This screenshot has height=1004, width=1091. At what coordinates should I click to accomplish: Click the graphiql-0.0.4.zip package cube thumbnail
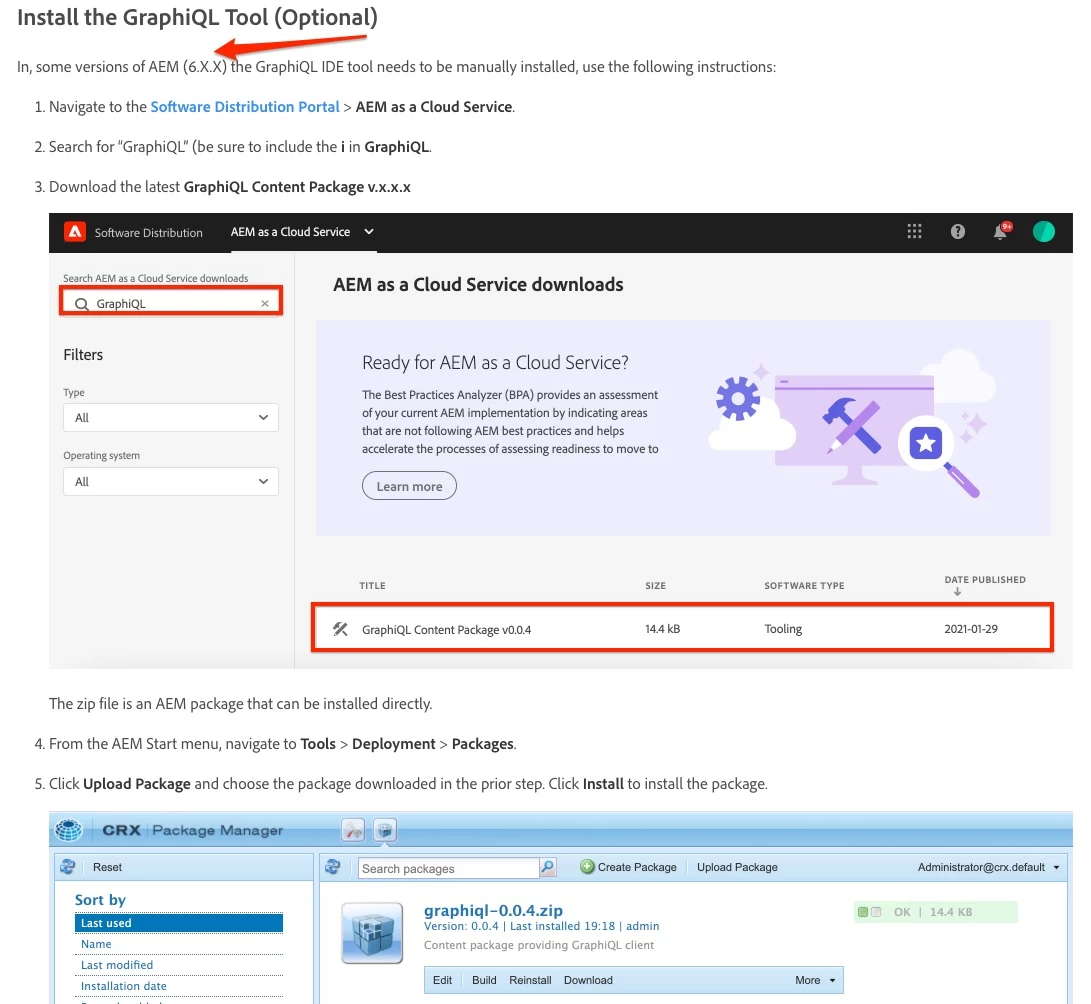tap(372, 933)
